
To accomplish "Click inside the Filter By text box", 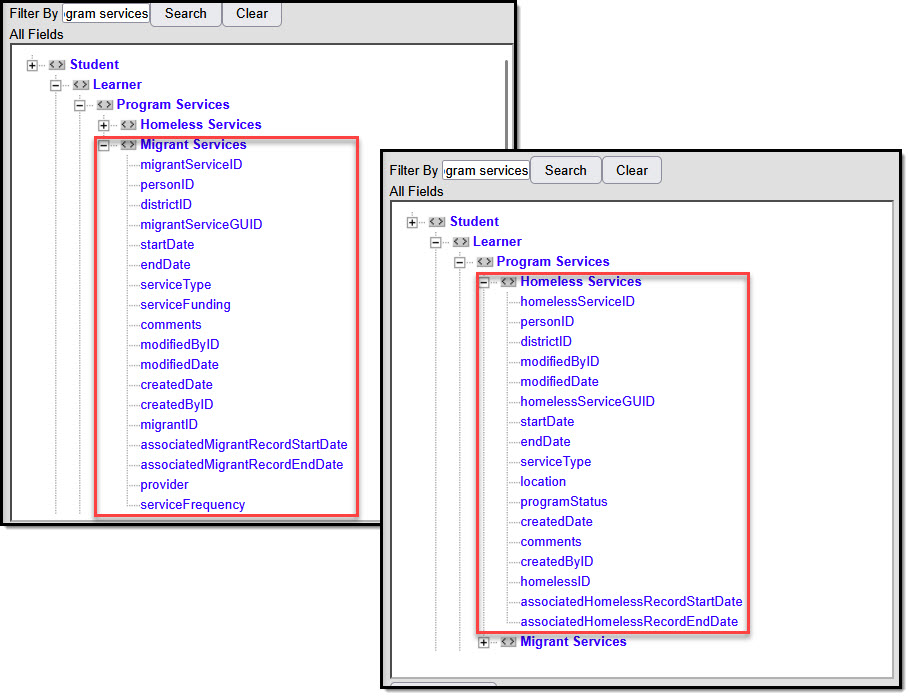I will click(x=486, y=170).
